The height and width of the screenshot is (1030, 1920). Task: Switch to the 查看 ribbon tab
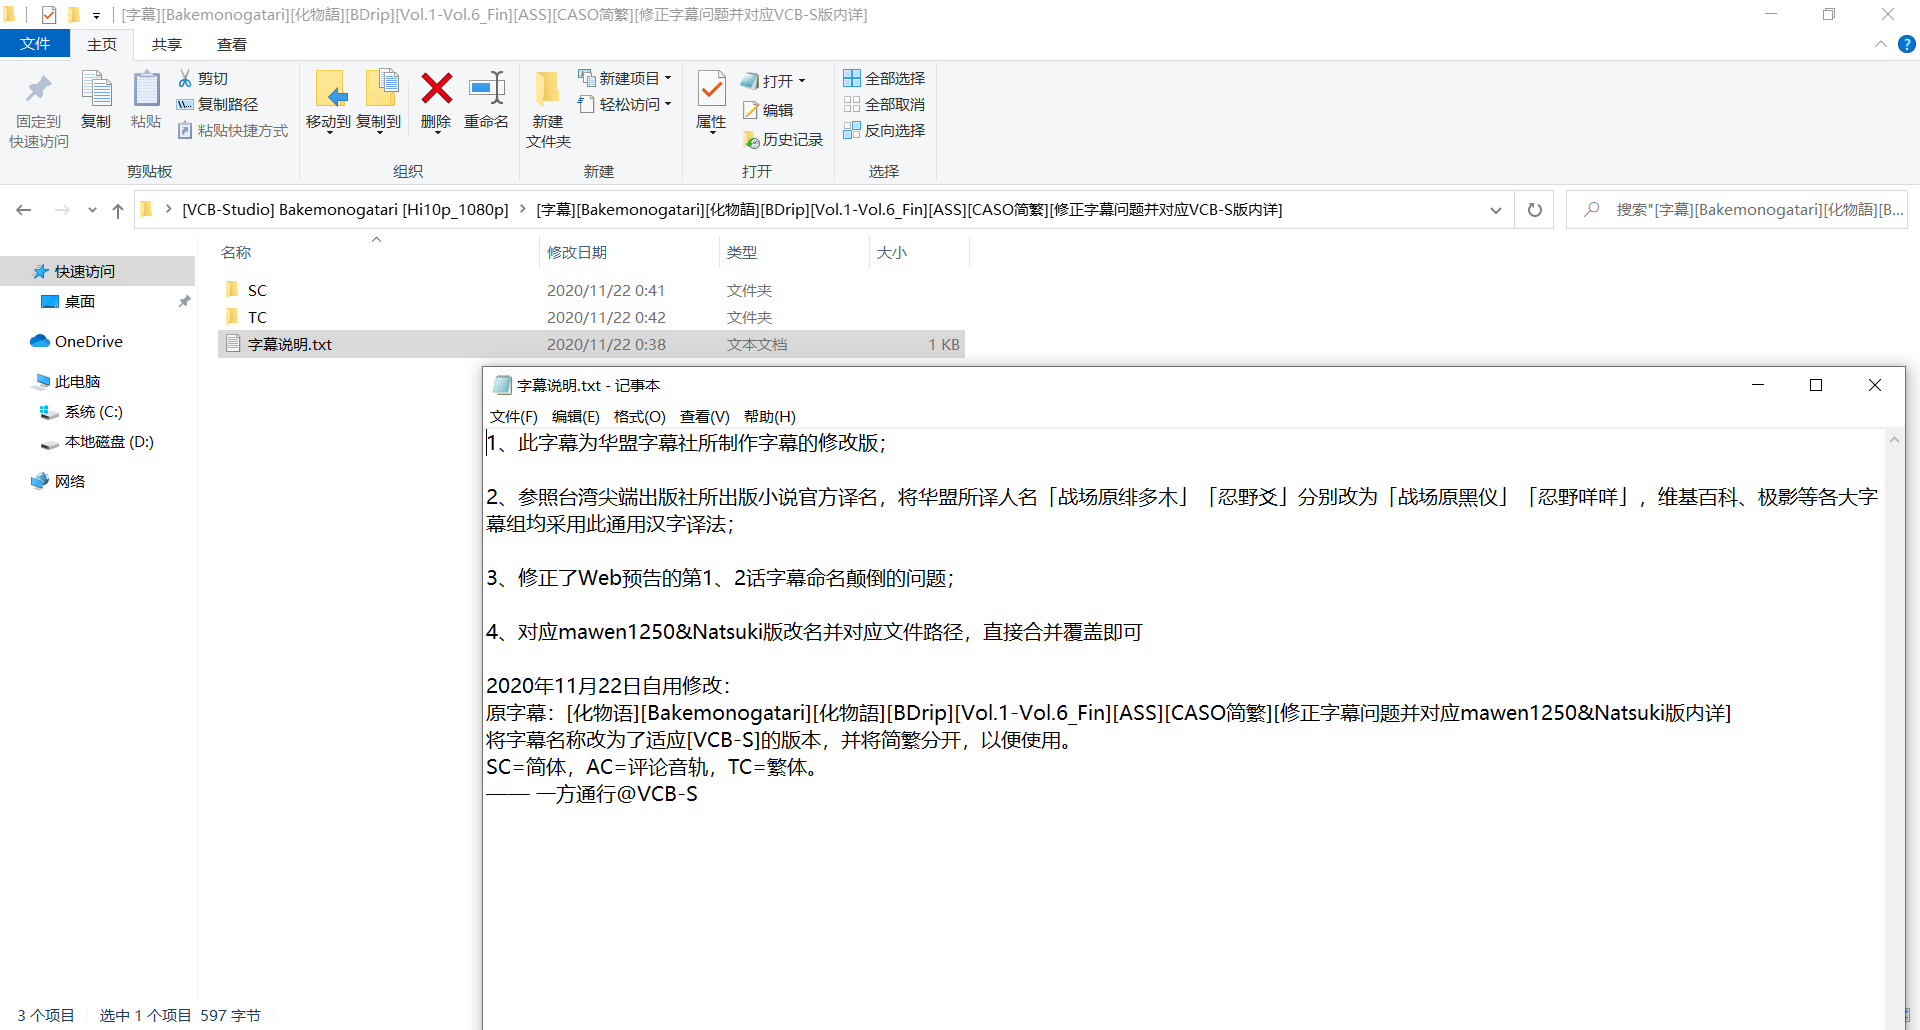tap(232, 44)
